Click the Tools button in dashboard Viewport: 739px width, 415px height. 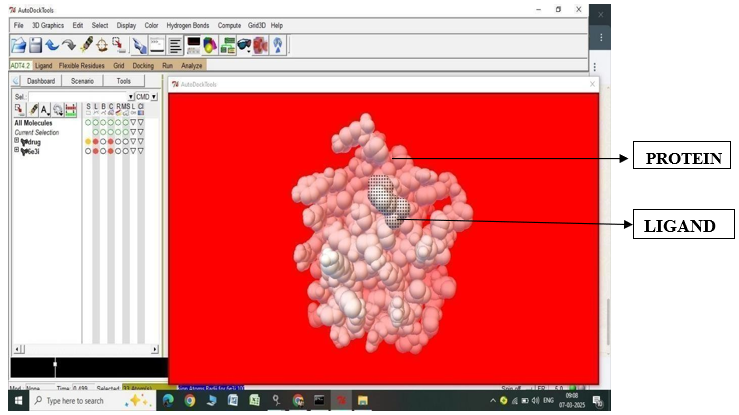(x=123, y=81)
